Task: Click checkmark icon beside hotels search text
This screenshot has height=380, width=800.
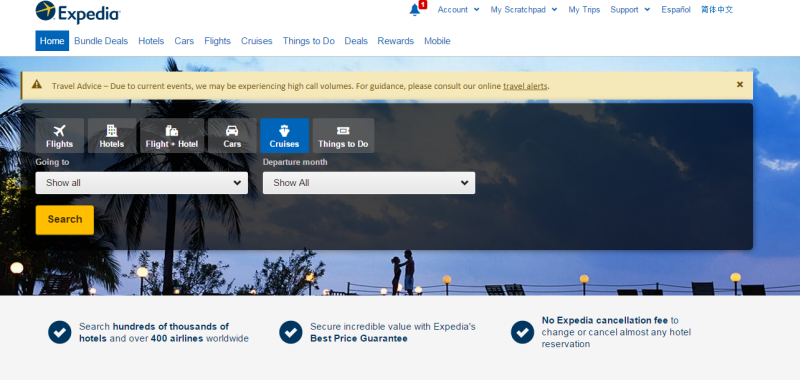Action: [x=60, y=333]
